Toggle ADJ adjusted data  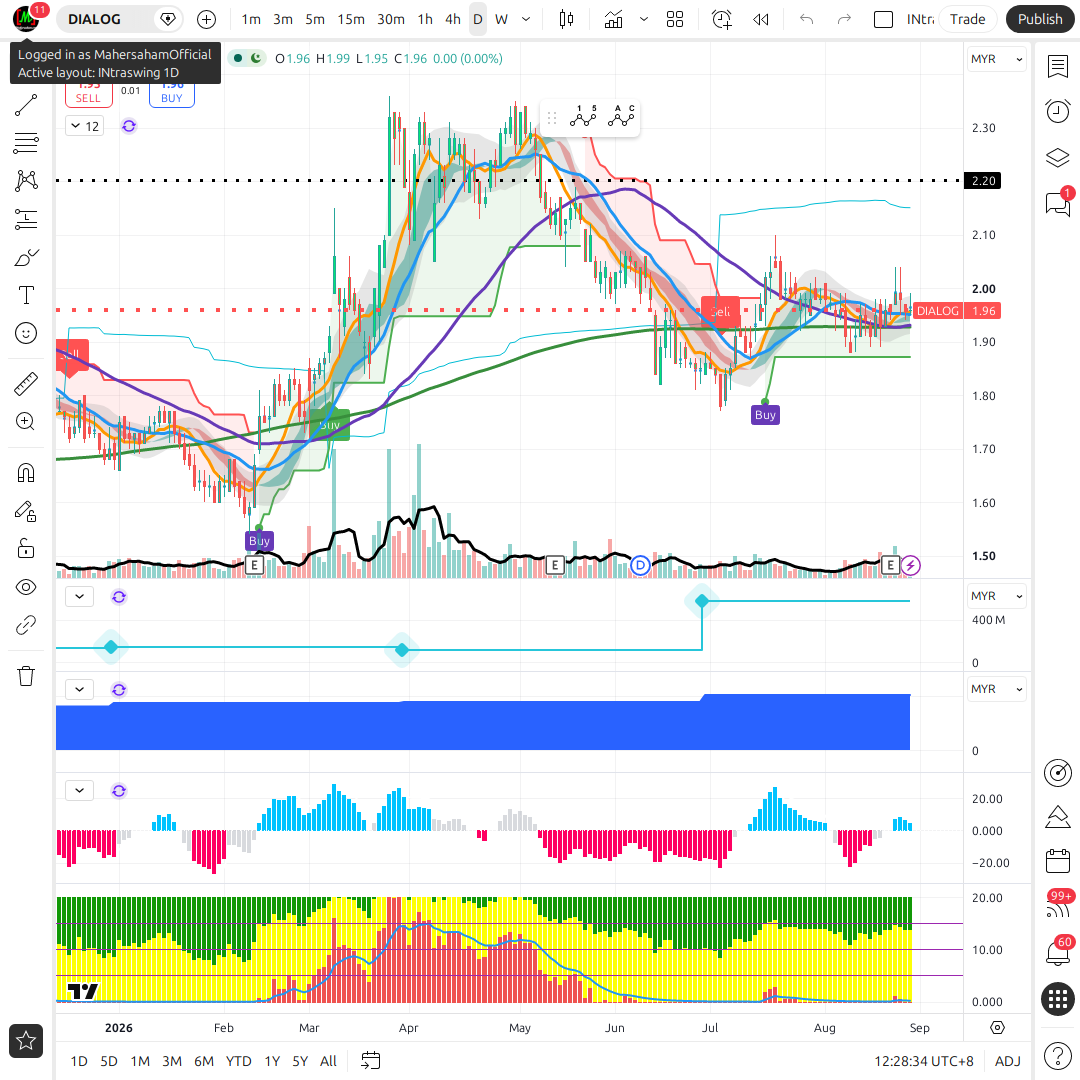[x=1008, y=1061]
